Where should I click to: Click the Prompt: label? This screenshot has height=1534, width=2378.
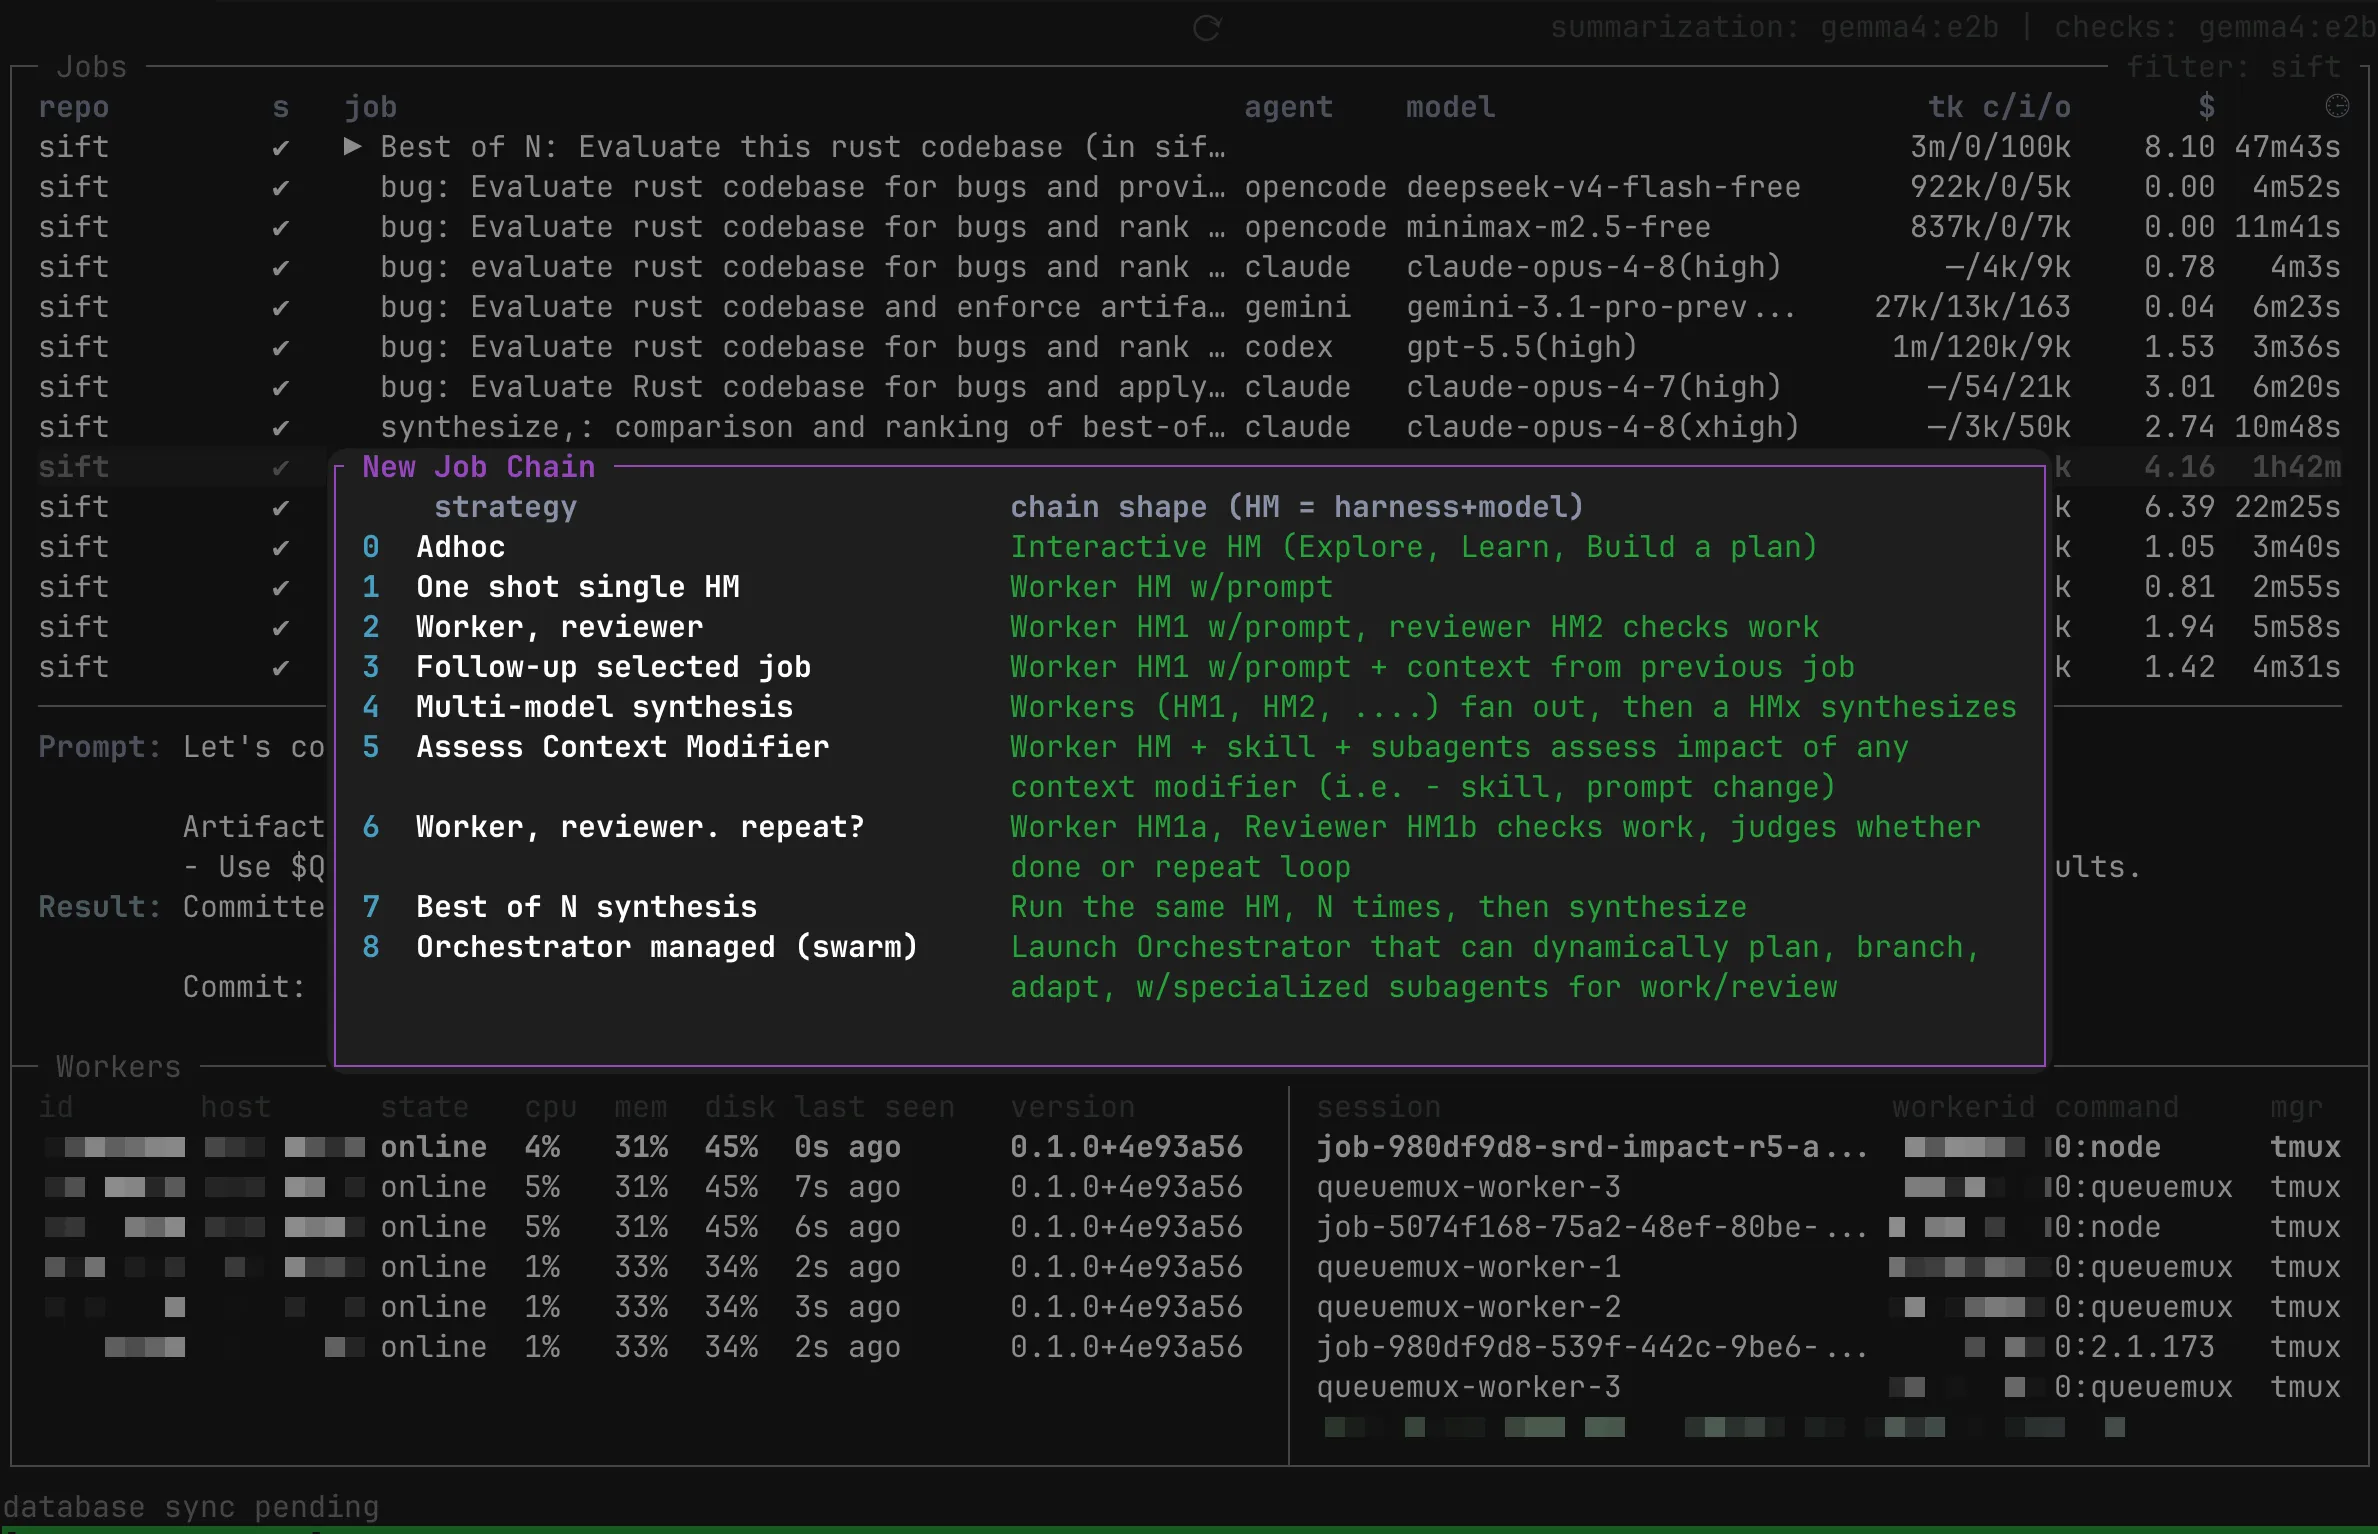(100, 747)
